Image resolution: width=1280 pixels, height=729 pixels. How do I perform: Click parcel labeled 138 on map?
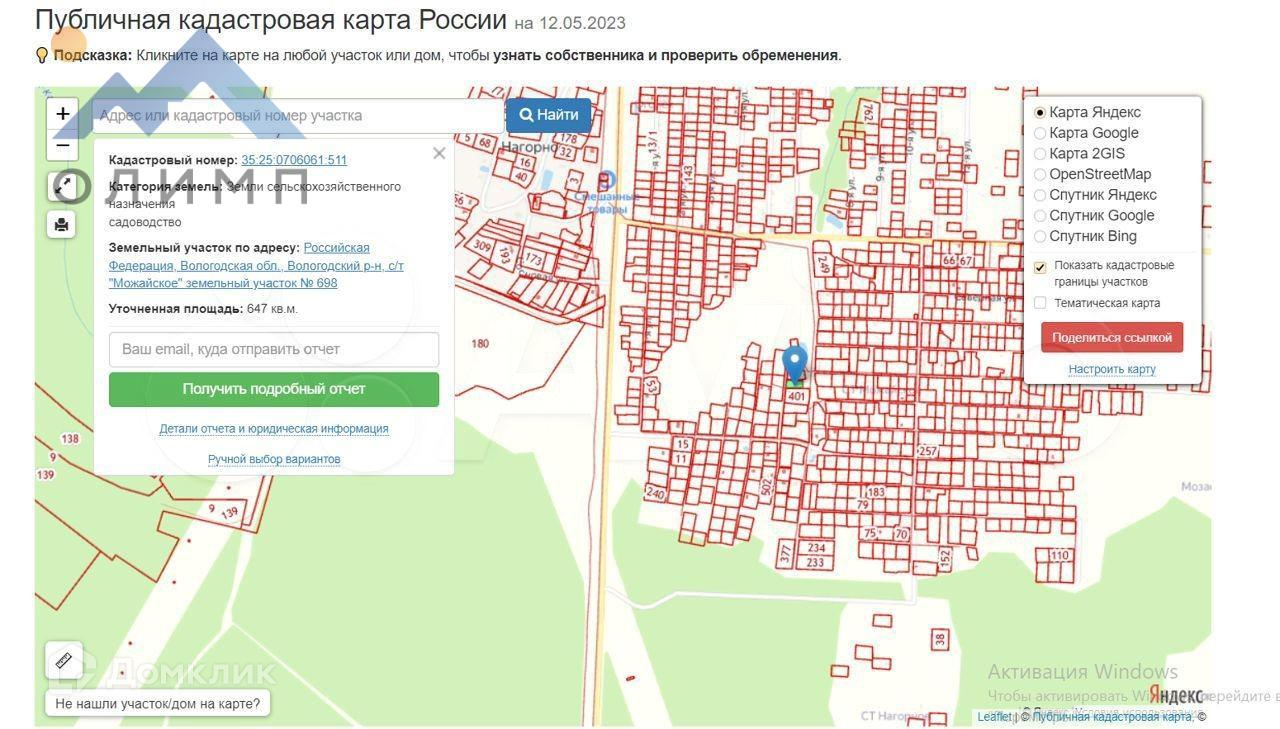70,439
